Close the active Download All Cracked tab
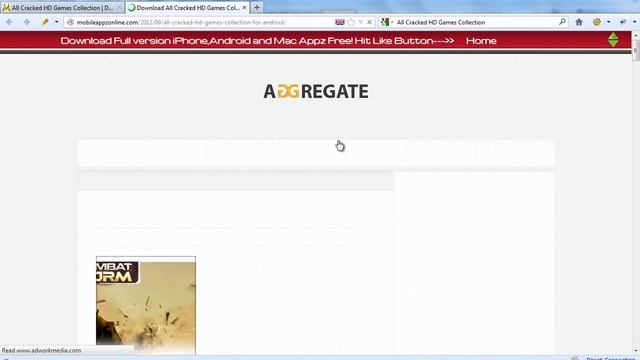This screenshot has height=360, width=640. [x=244, y=8]
